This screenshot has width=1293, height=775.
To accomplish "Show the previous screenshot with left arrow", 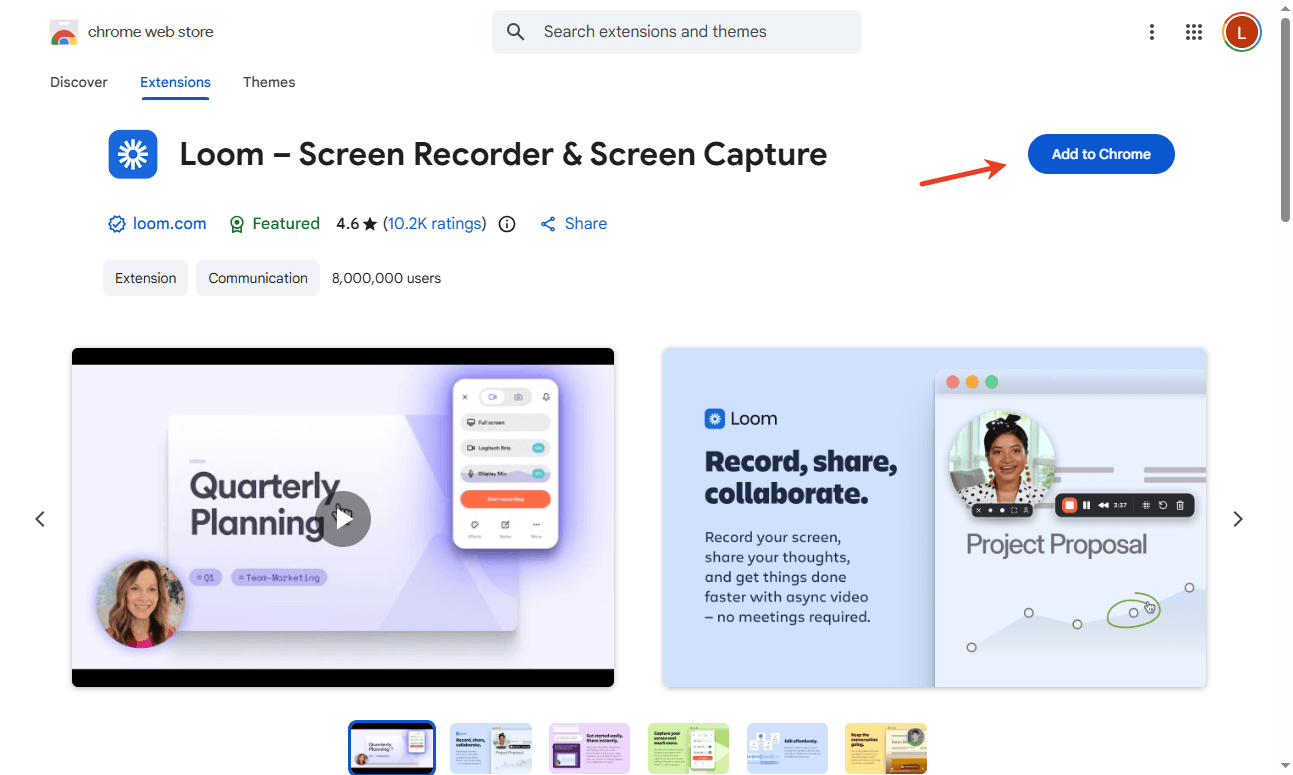I will coord(40,518).
